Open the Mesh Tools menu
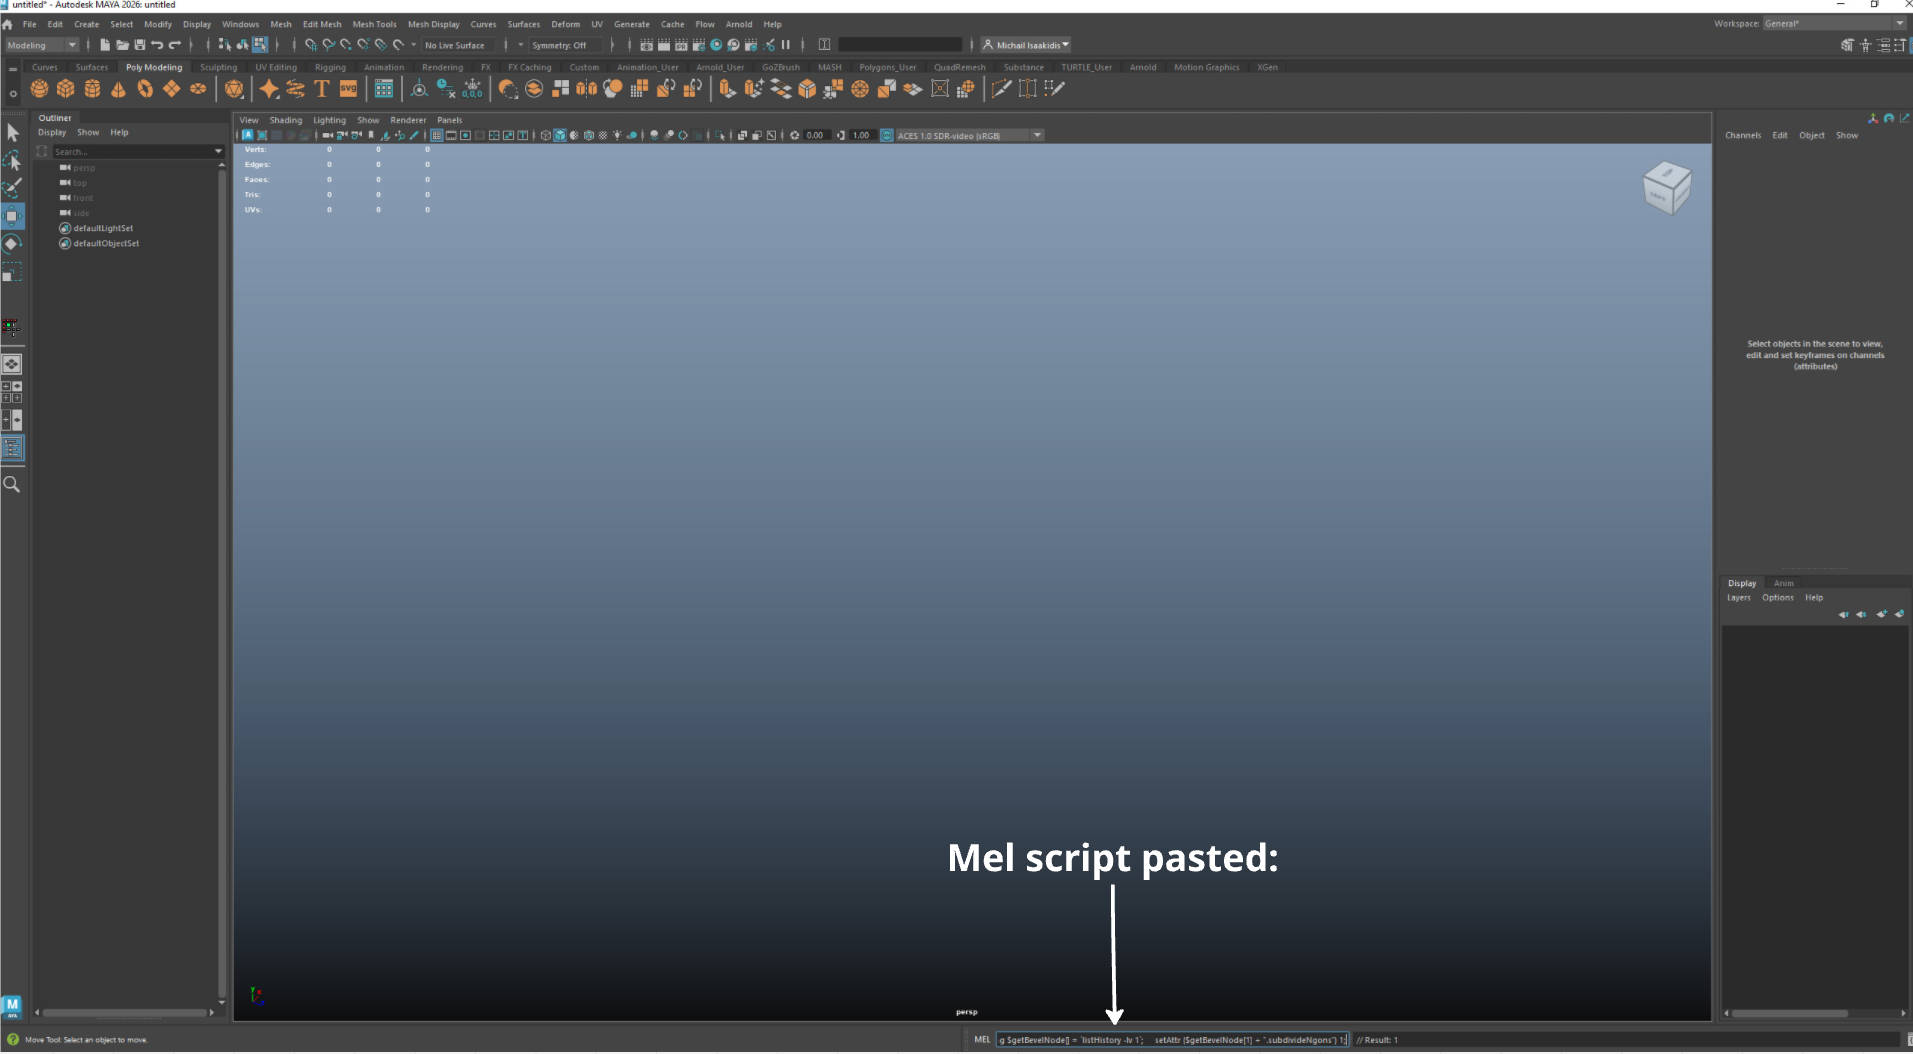 point(374,24)
